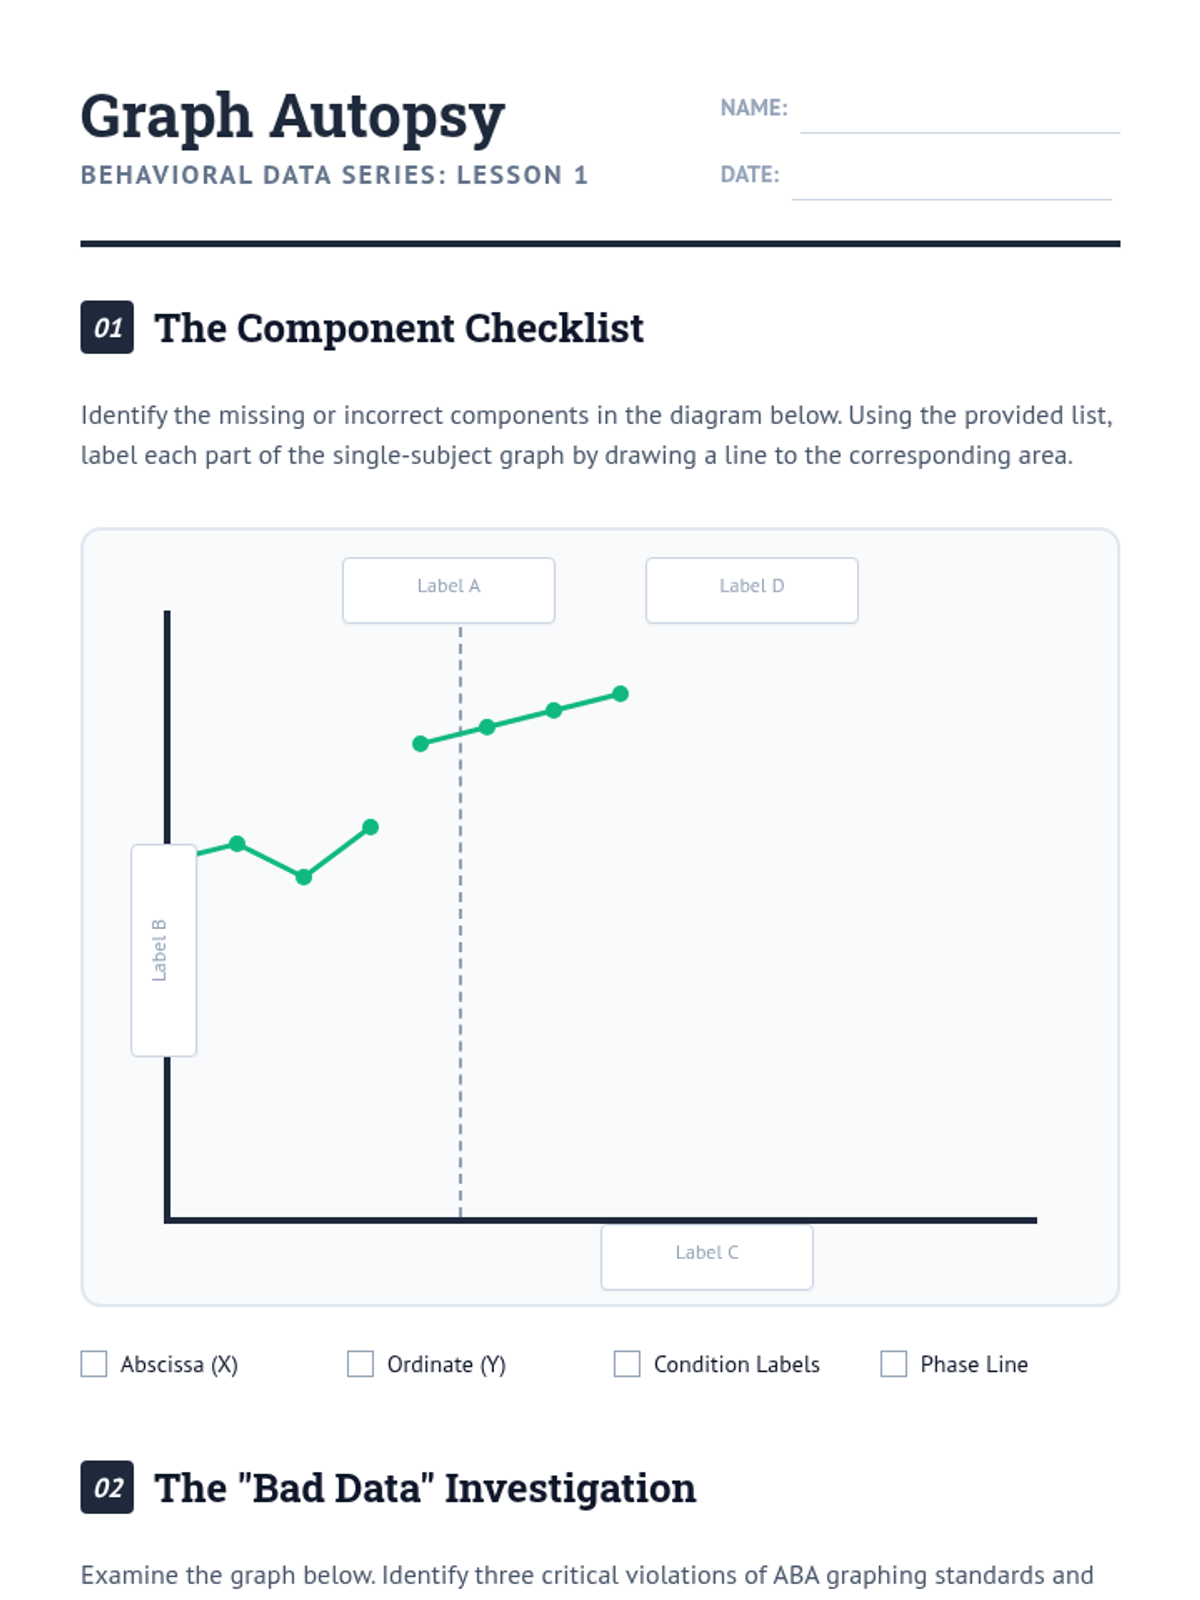Mark the Phase Line checkbox
Screen dimensions: 1200x1600
(x=894, y=1364)
